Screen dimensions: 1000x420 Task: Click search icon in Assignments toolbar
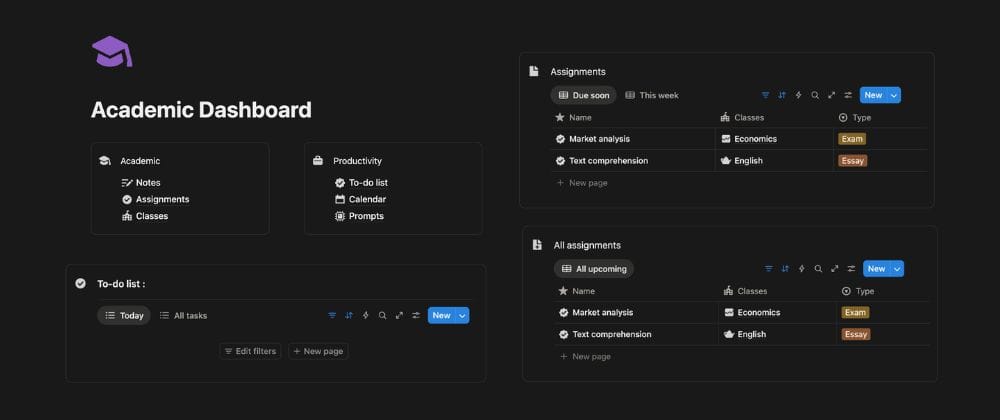(815, 96)
